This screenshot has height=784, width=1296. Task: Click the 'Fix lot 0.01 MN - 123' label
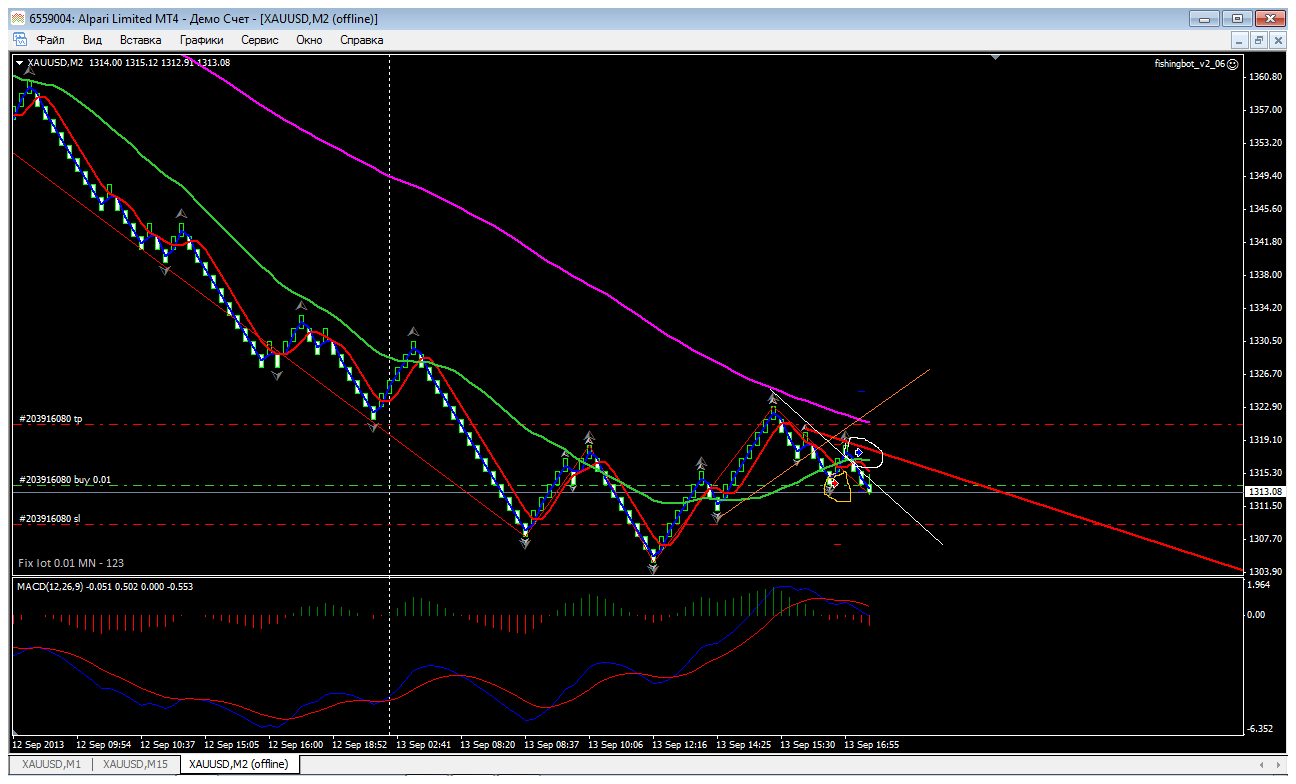71,563
